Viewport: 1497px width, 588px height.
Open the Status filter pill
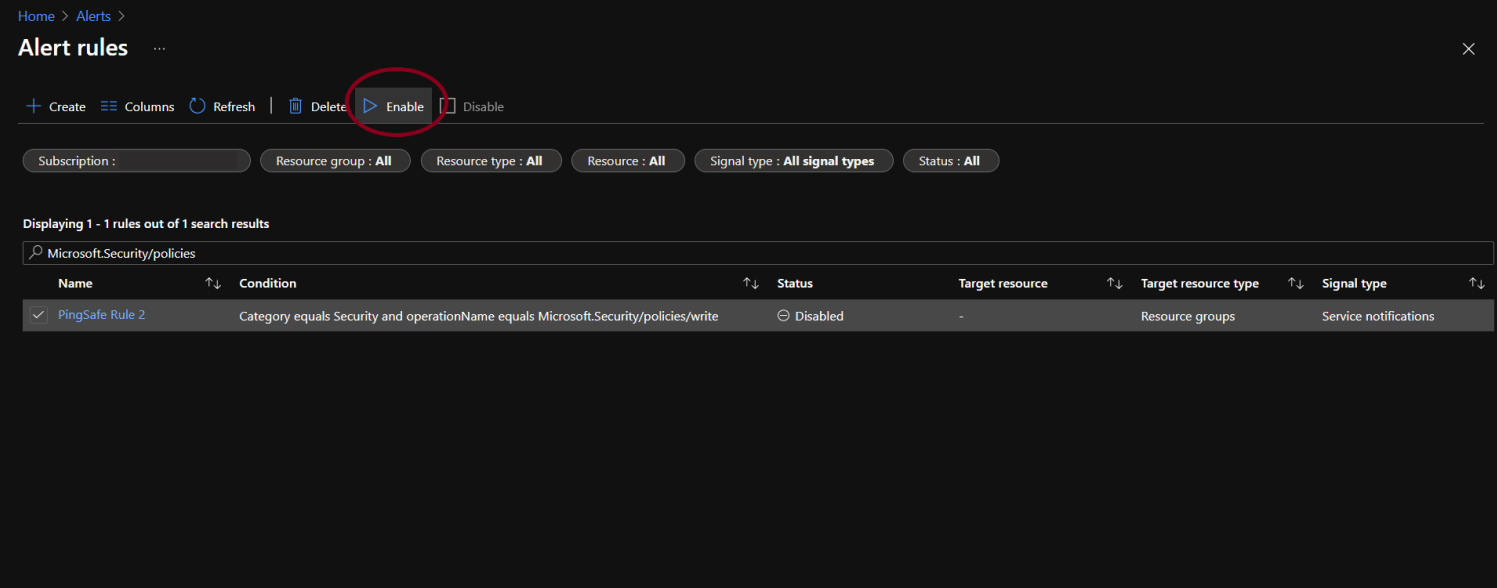[x=949, y=161]
